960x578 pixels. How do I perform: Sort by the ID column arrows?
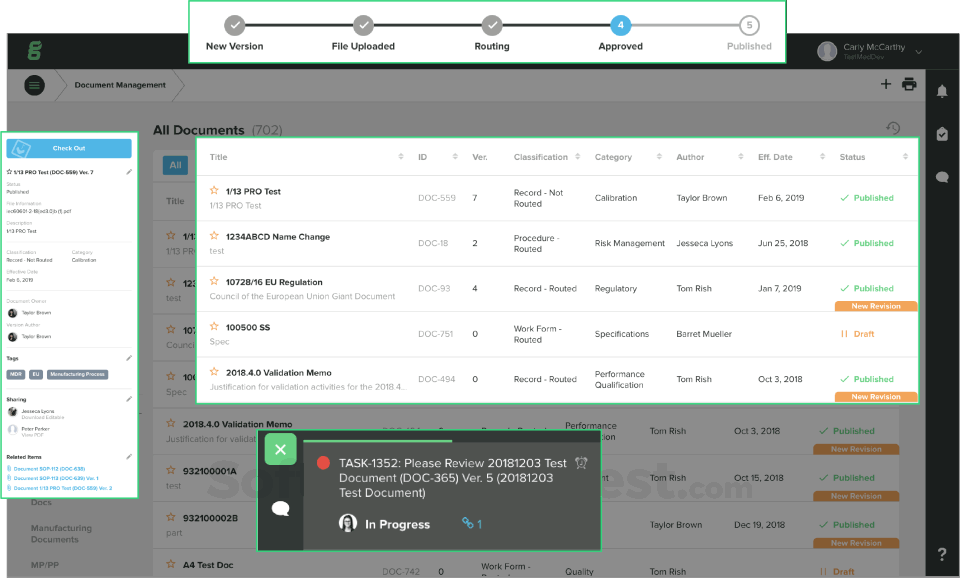point(455,157)
